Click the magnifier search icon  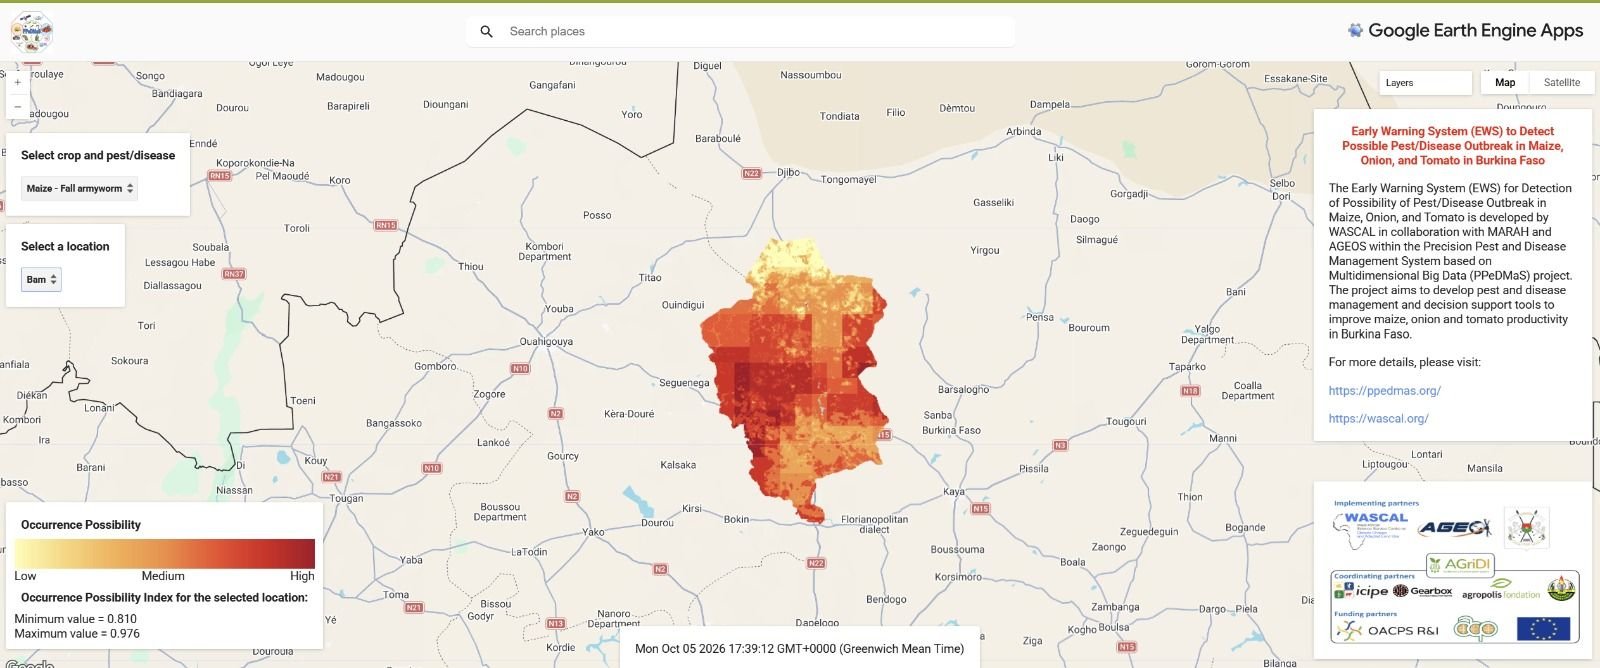(x=486, y=31)
